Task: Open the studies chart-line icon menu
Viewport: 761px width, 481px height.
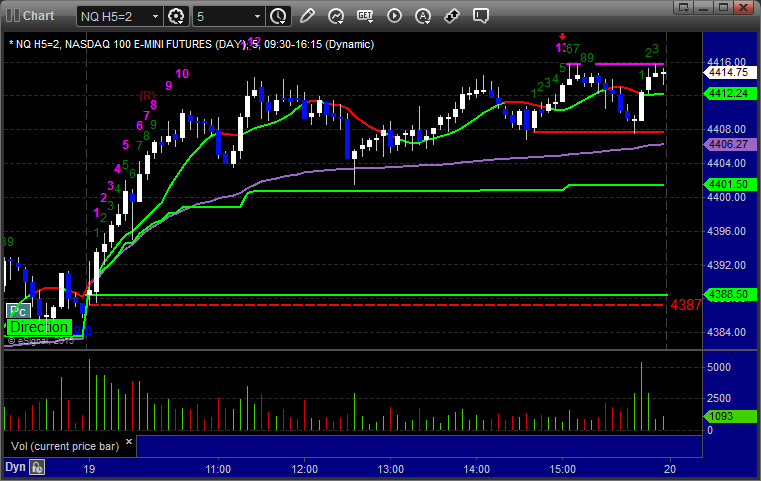Action: coord(336,16)
